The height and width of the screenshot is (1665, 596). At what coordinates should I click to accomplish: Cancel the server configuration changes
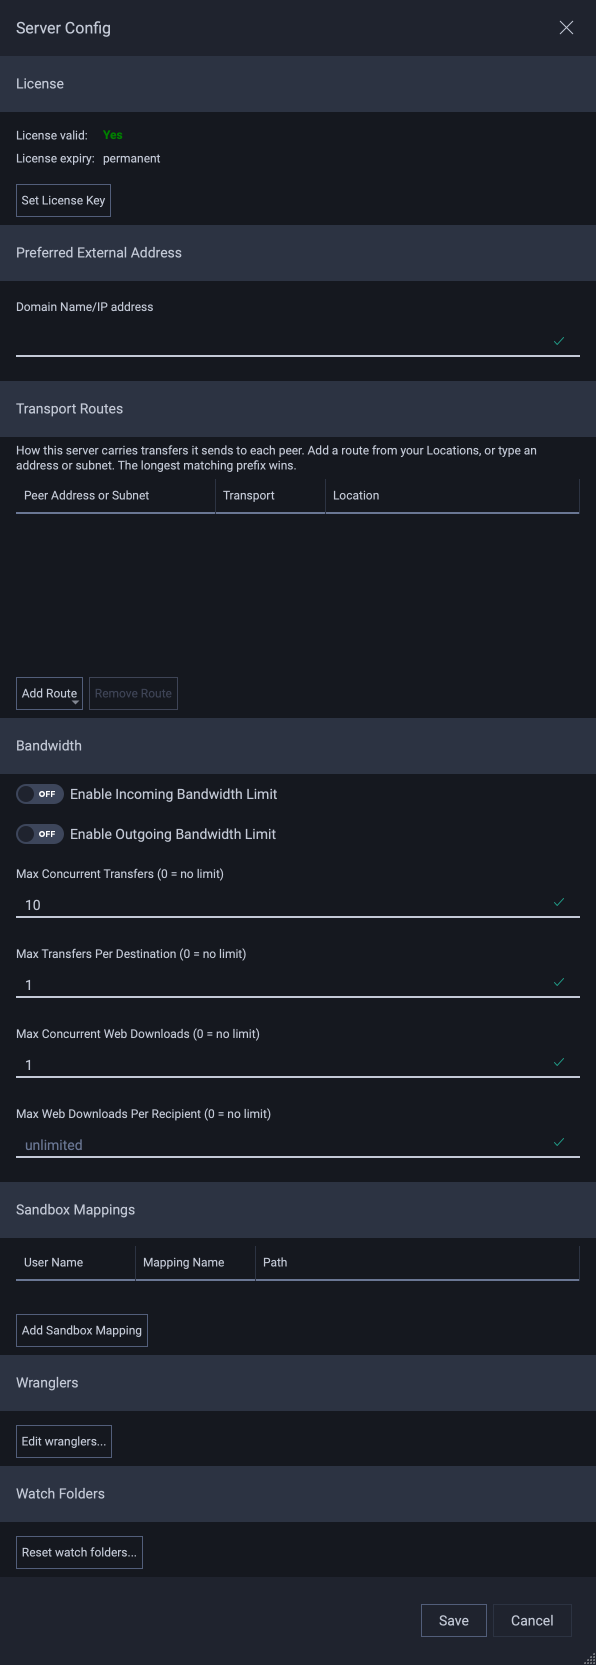coord(532,1620)
